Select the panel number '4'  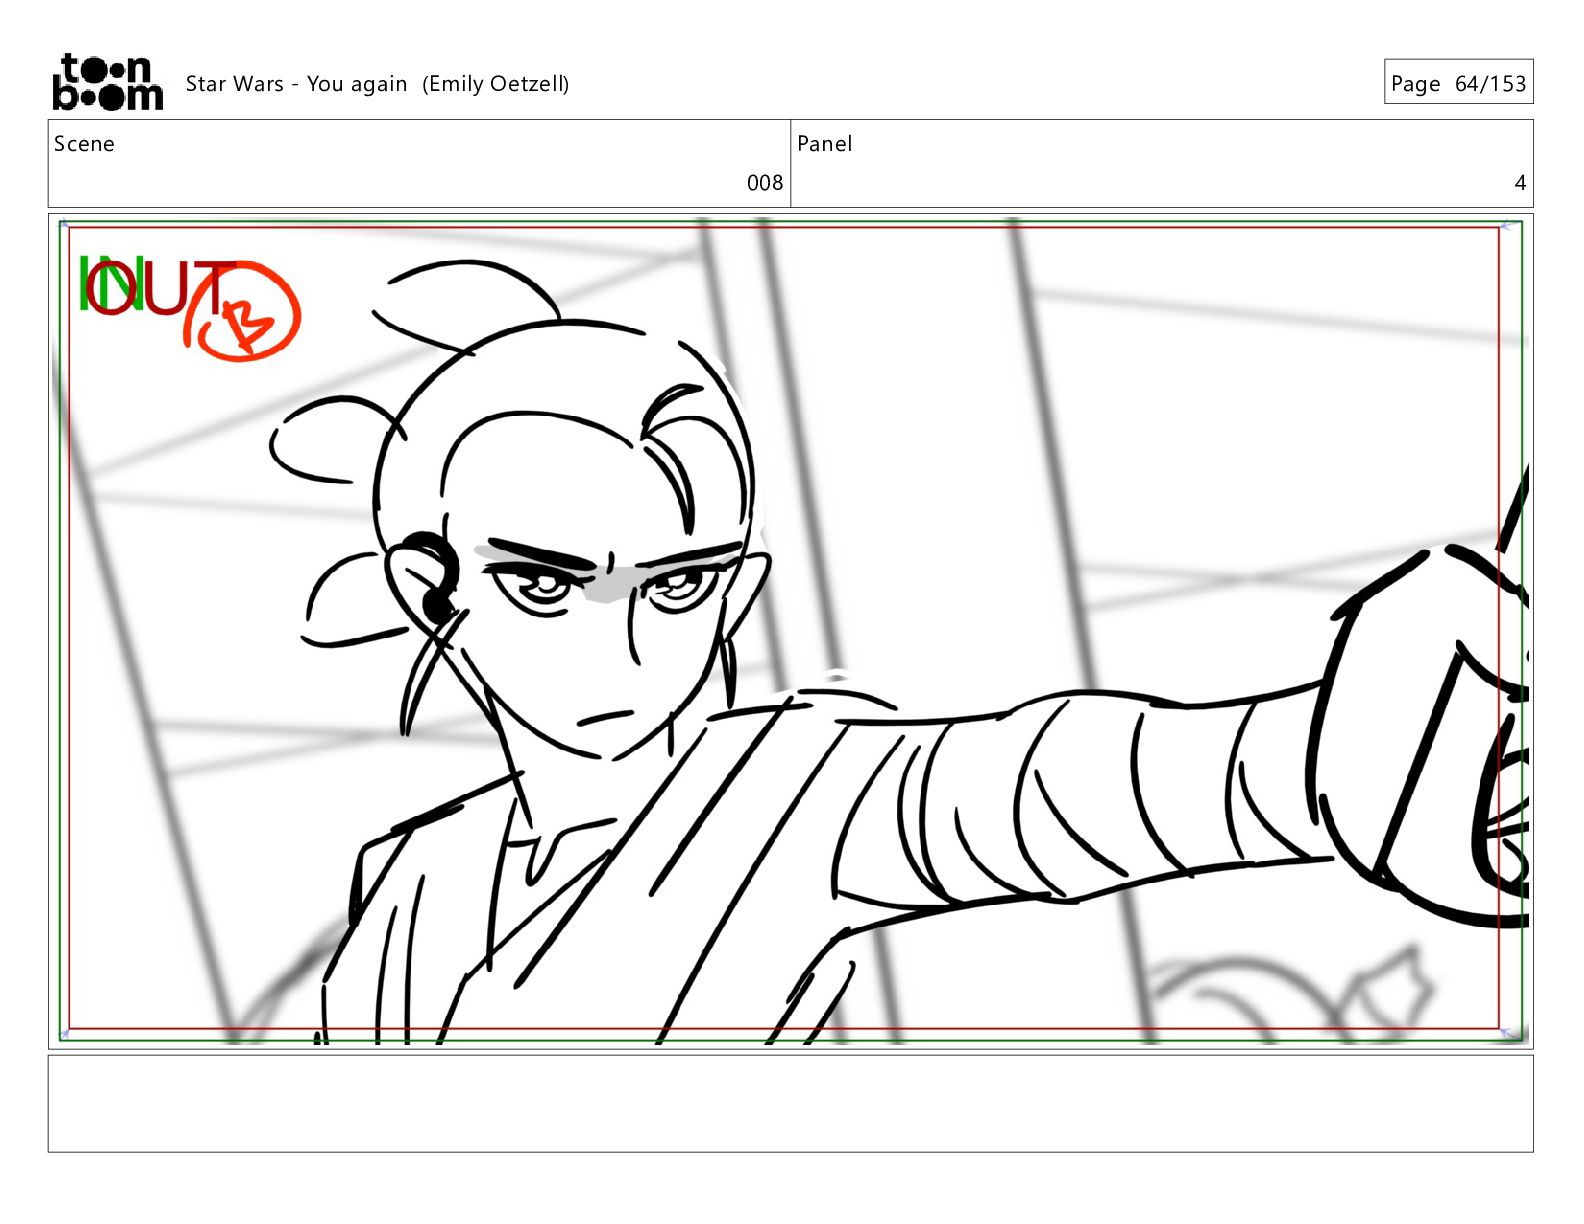pyautogui.click(x=1520, y=183)
